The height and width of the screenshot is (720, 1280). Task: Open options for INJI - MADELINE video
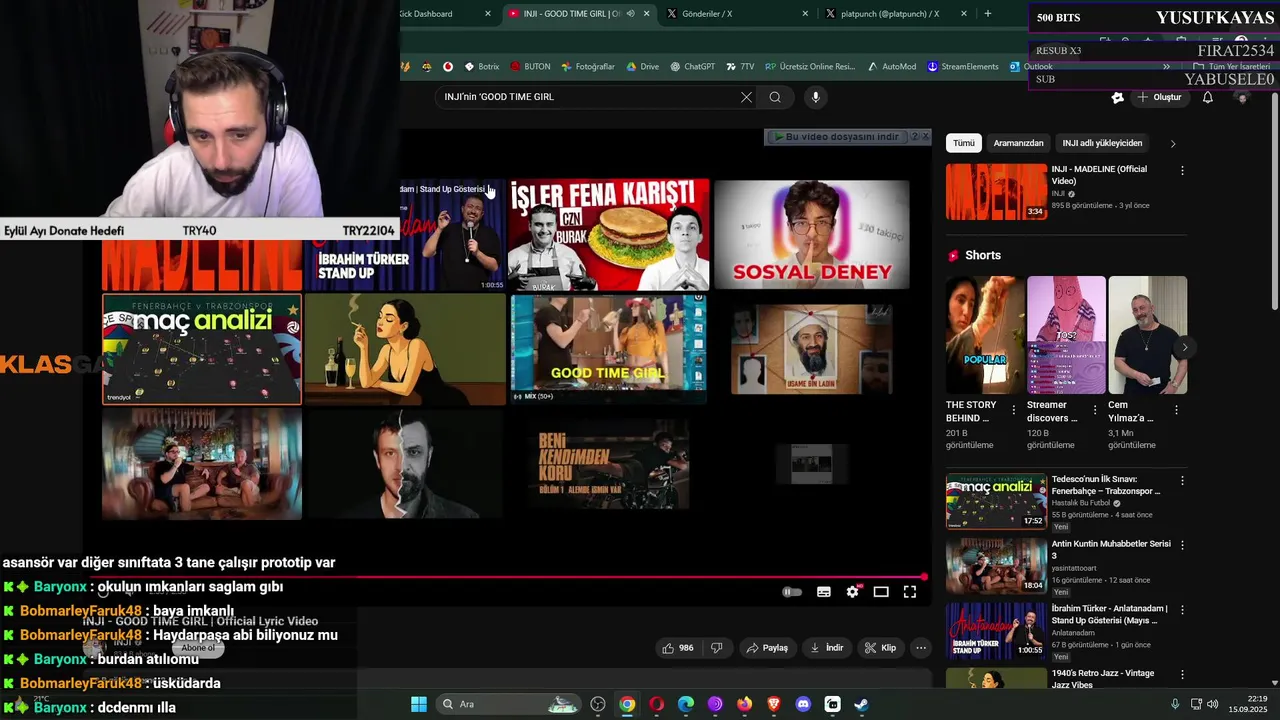tap(1182, 171)
